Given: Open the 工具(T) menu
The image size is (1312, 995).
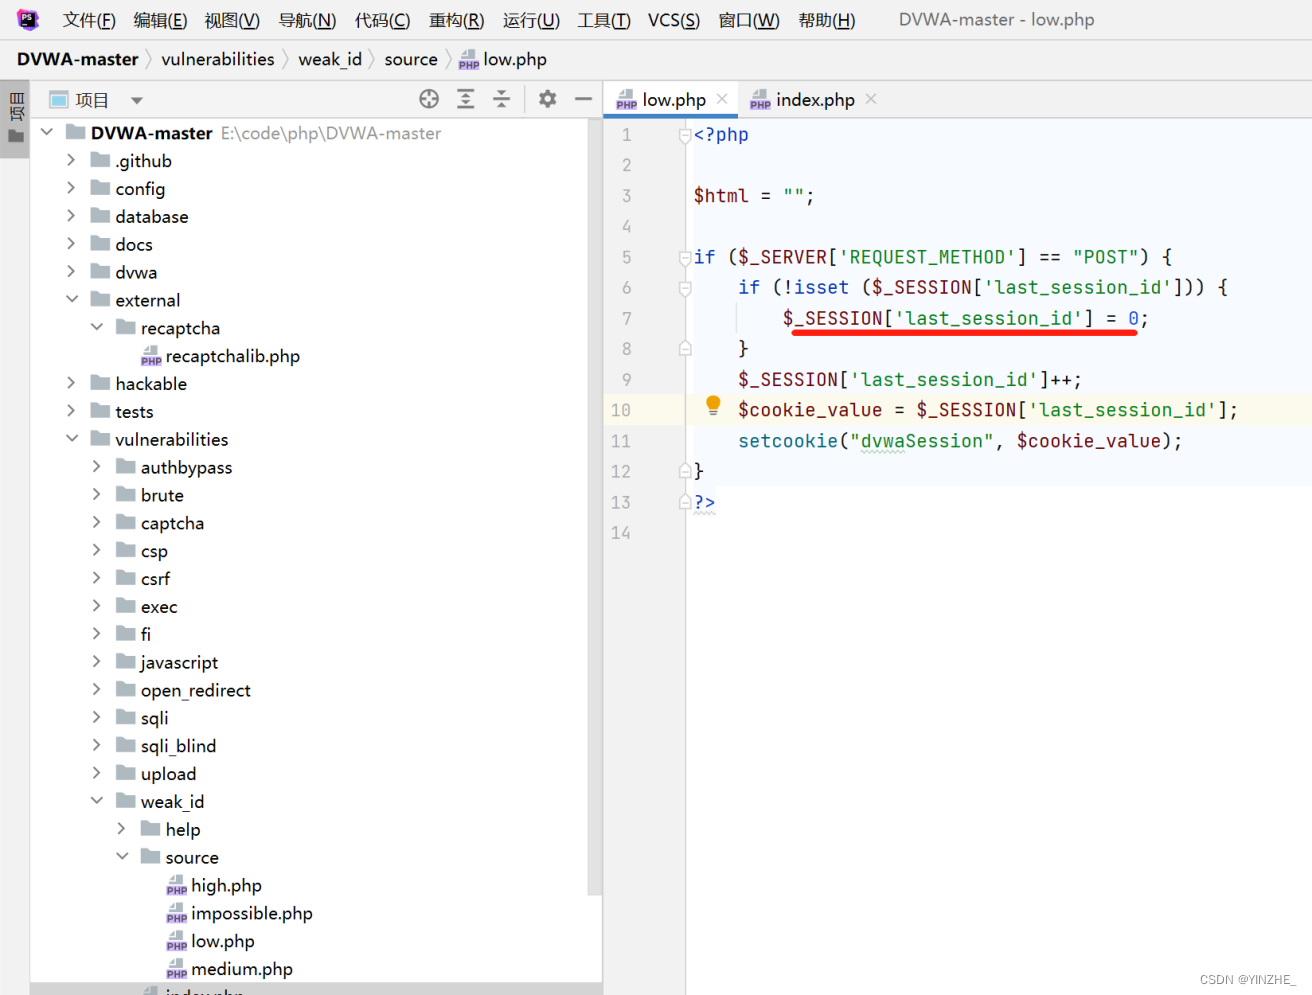Looking at the screenshot, I should coord(604,20).
